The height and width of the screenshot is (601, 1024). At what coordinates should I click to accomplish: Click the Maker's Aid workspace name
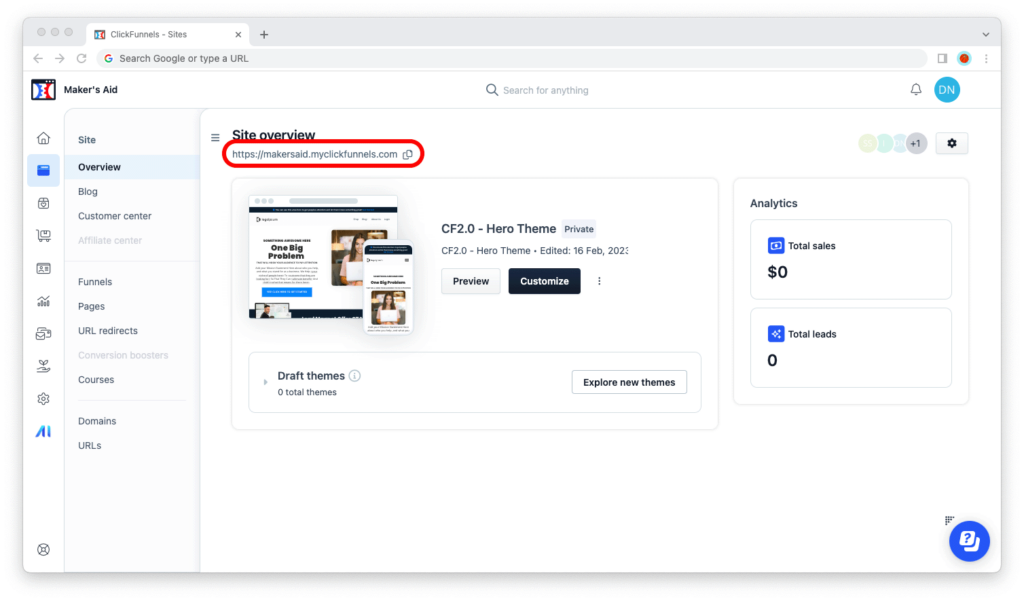91,89
